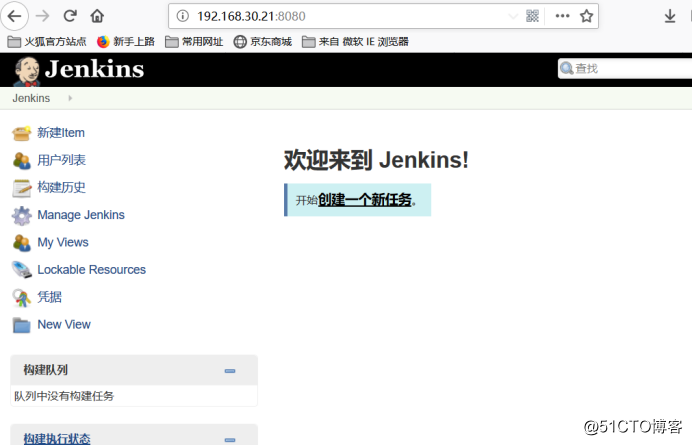Click the New View folder icon
The width and height of the screenshot is (692, 445).
22,325
